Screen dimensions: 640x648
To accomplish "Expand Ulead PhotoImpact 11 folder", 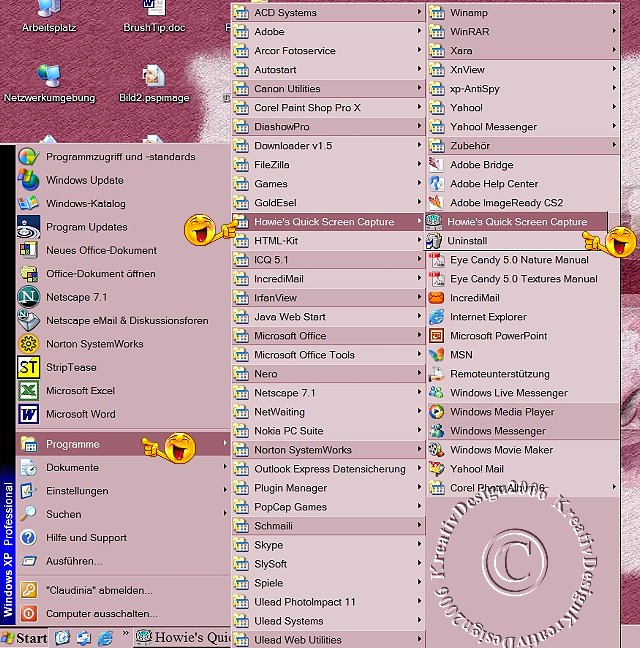I will click(328, 602).
